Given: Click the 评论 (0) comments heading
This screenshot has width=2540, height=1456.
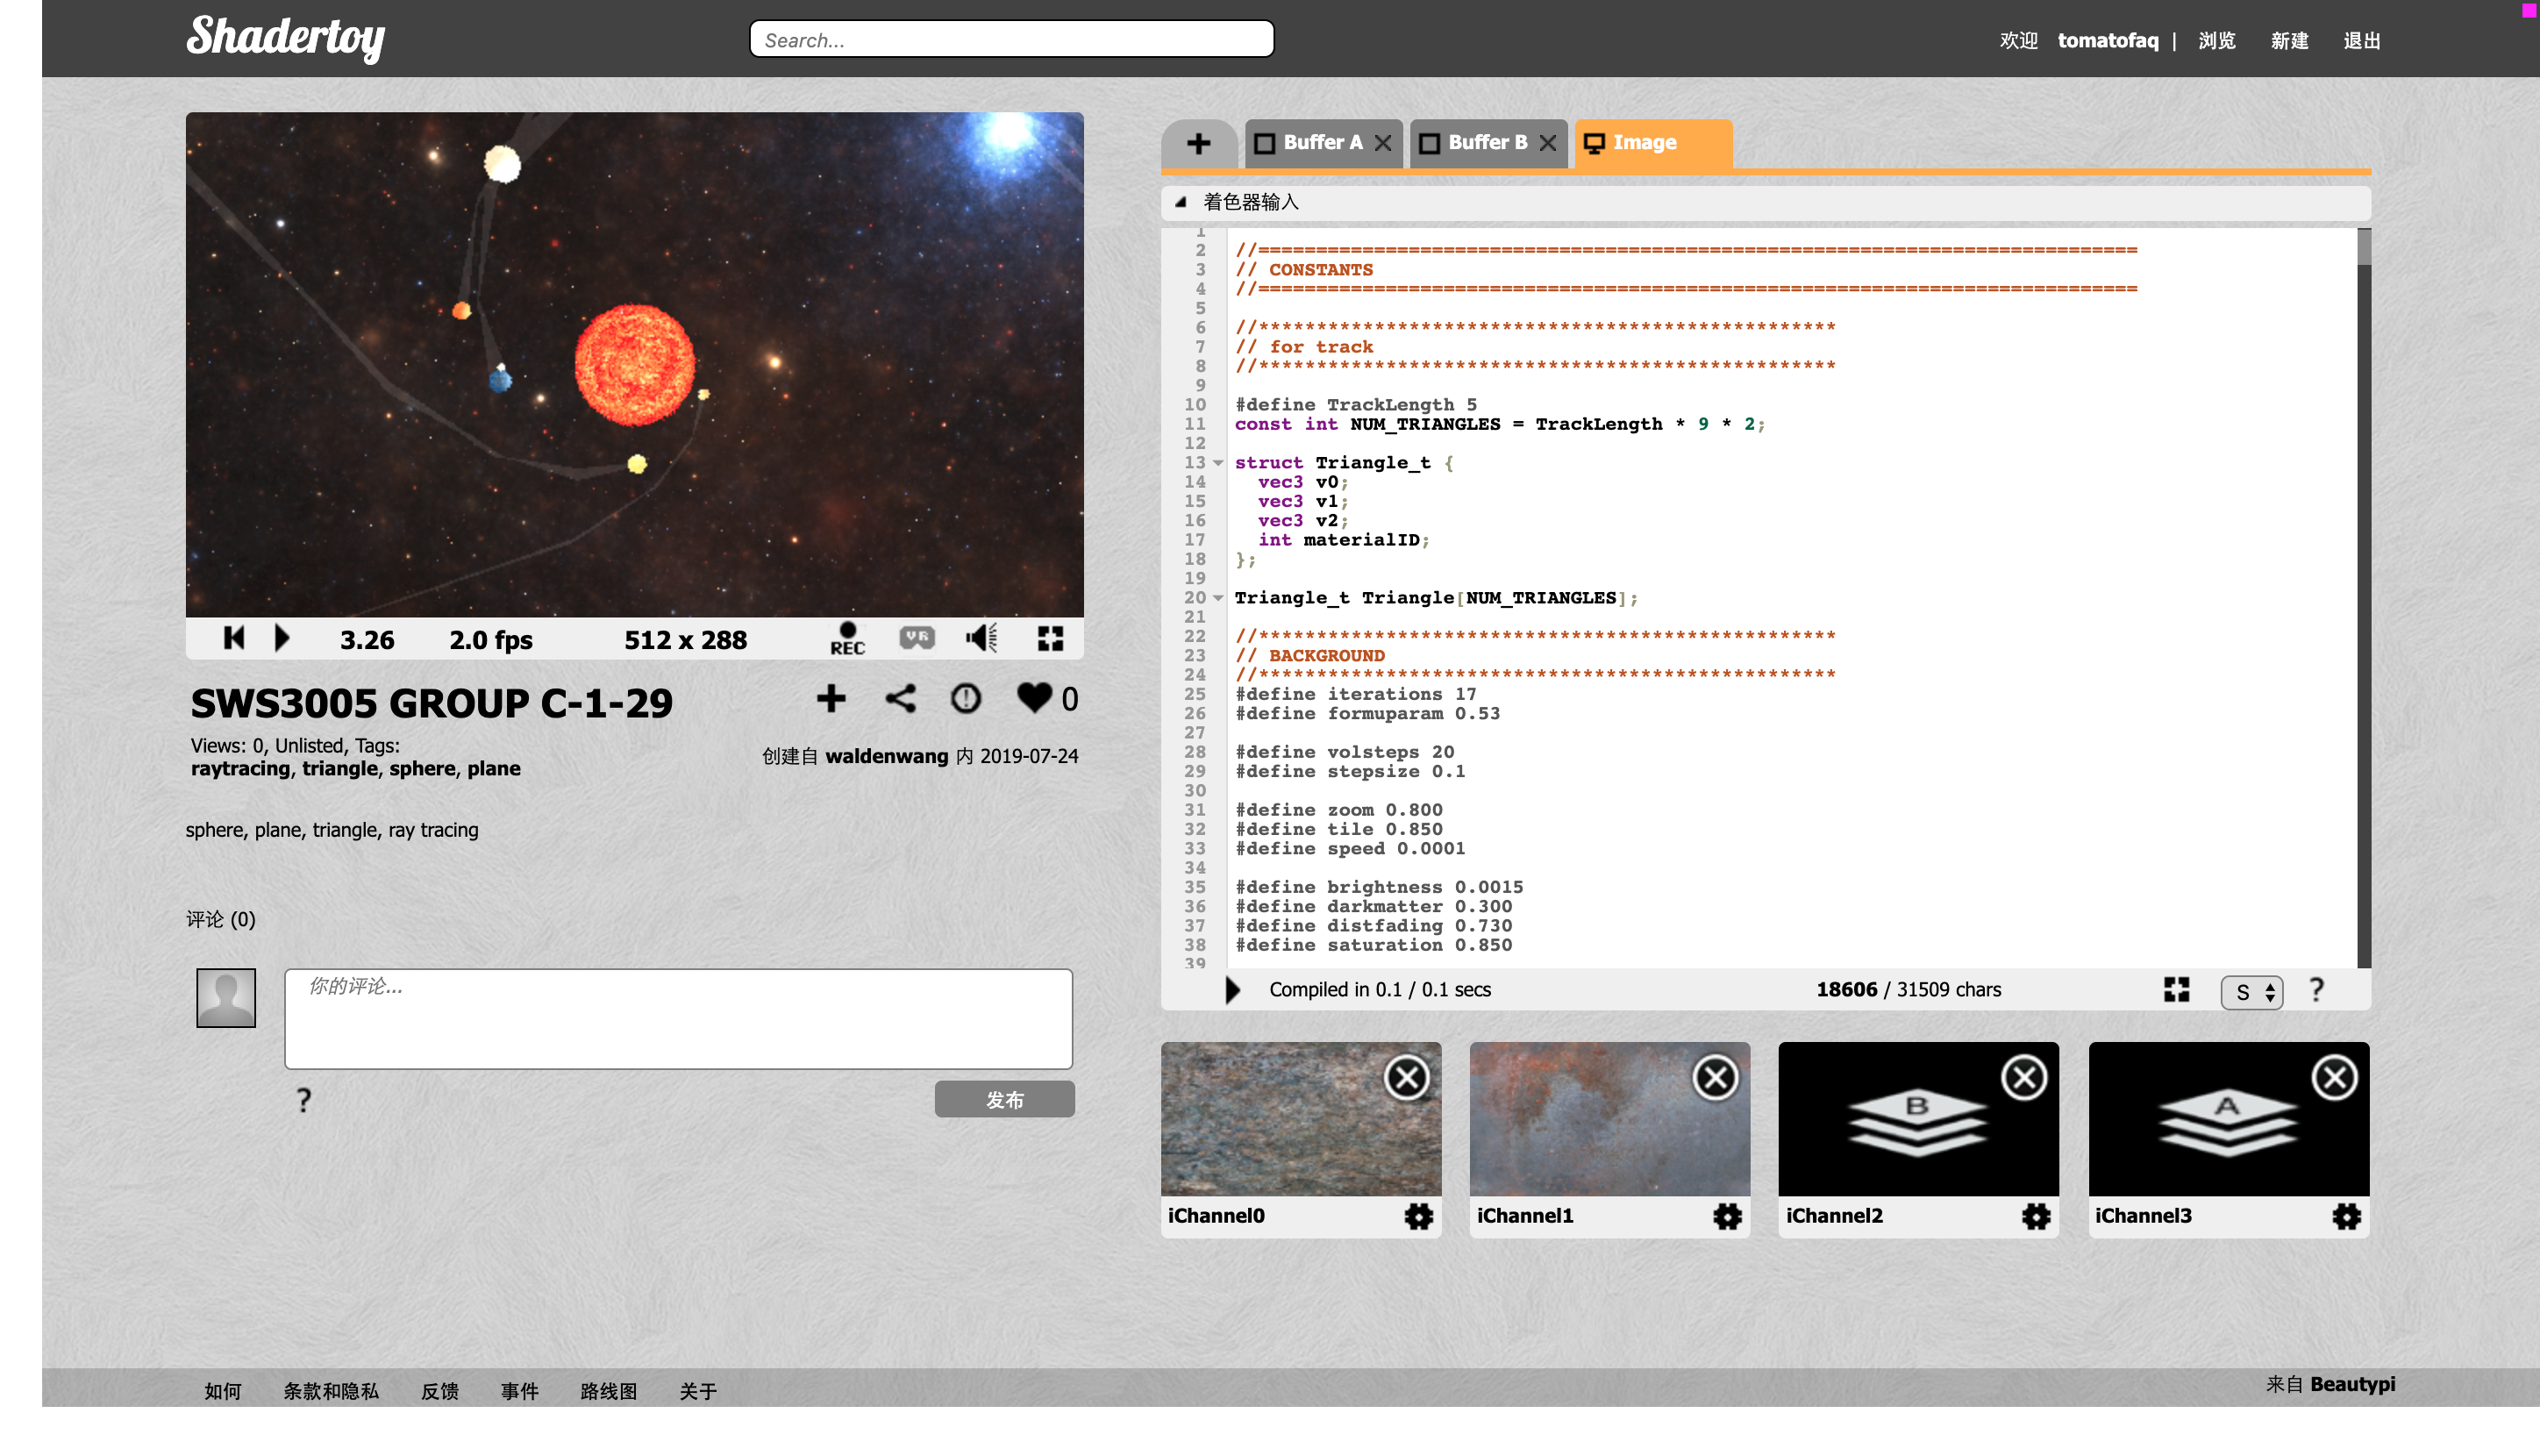Looking at the screenshot, I should [x=221, y=919].
